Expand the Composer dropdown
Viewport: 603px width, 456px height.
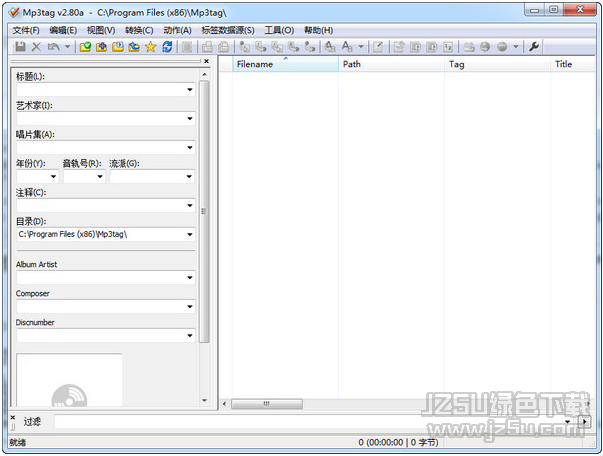click(190, 306)
